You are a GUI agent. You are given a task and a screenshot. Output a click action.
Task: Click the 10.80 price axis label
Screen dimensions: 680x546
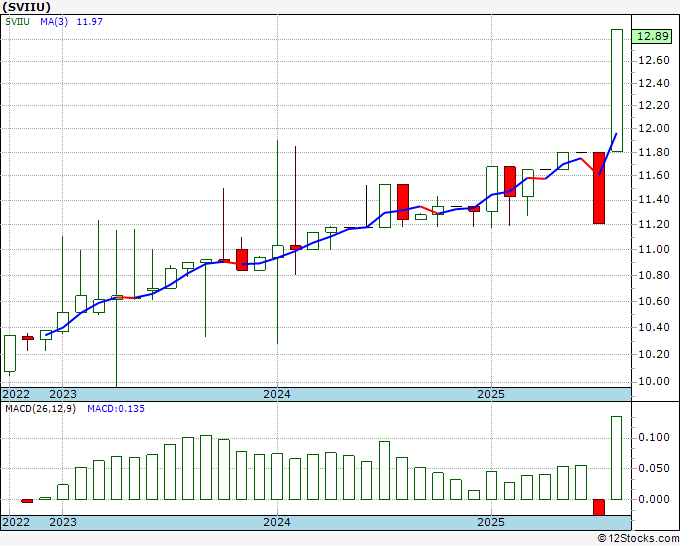(x=654, y=276)
